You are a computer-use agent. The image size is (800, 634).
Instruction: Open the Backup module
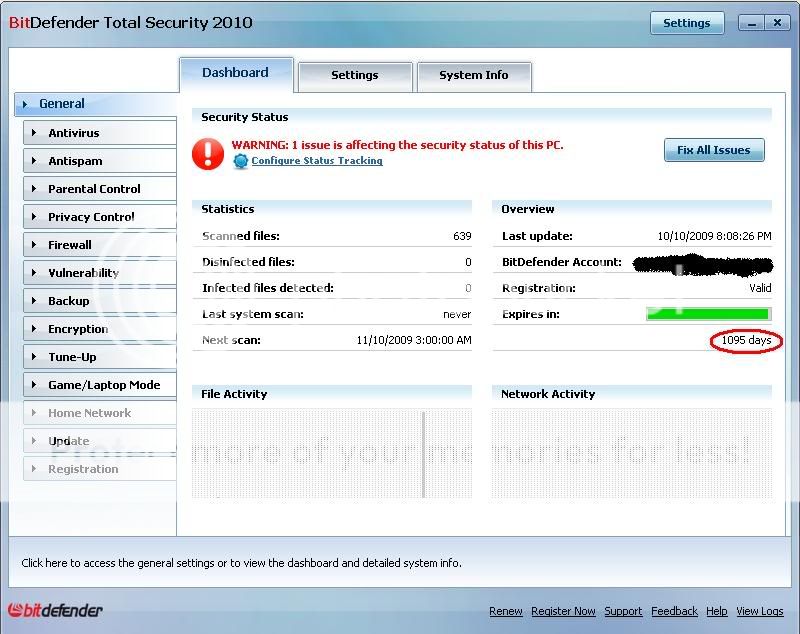point(100,301)
